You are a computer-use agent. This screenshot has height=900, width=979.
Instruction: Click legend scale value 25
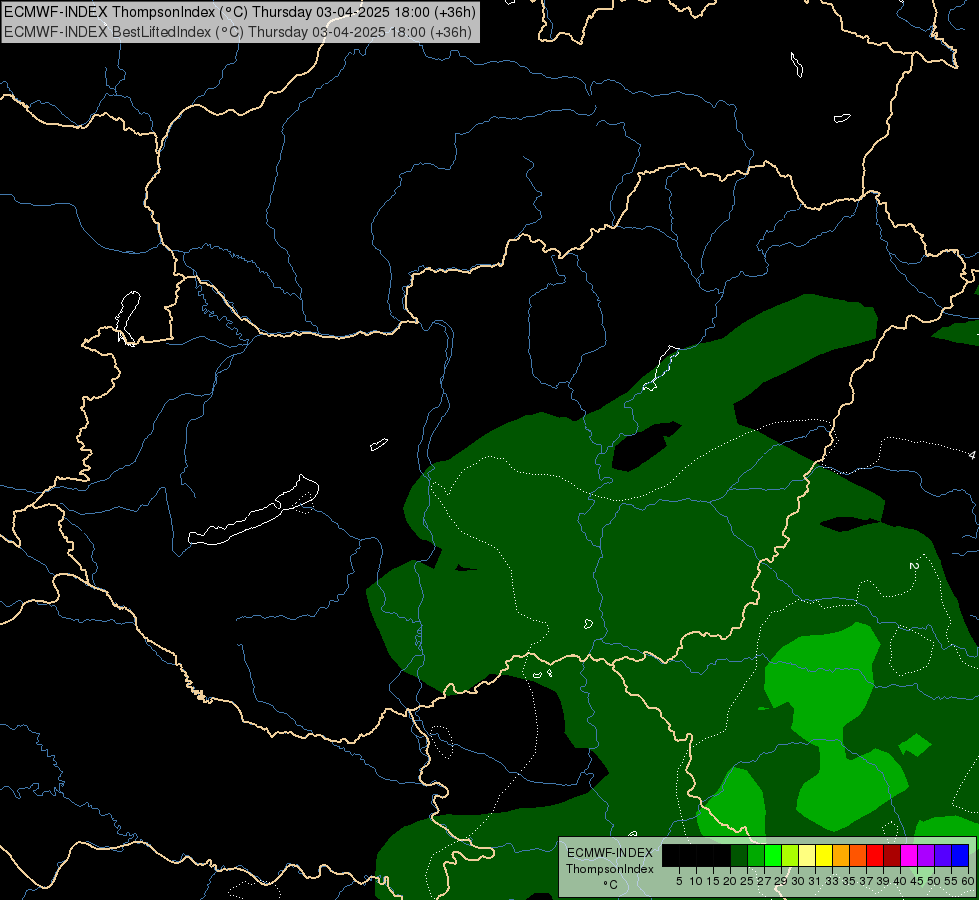point(747,881)
